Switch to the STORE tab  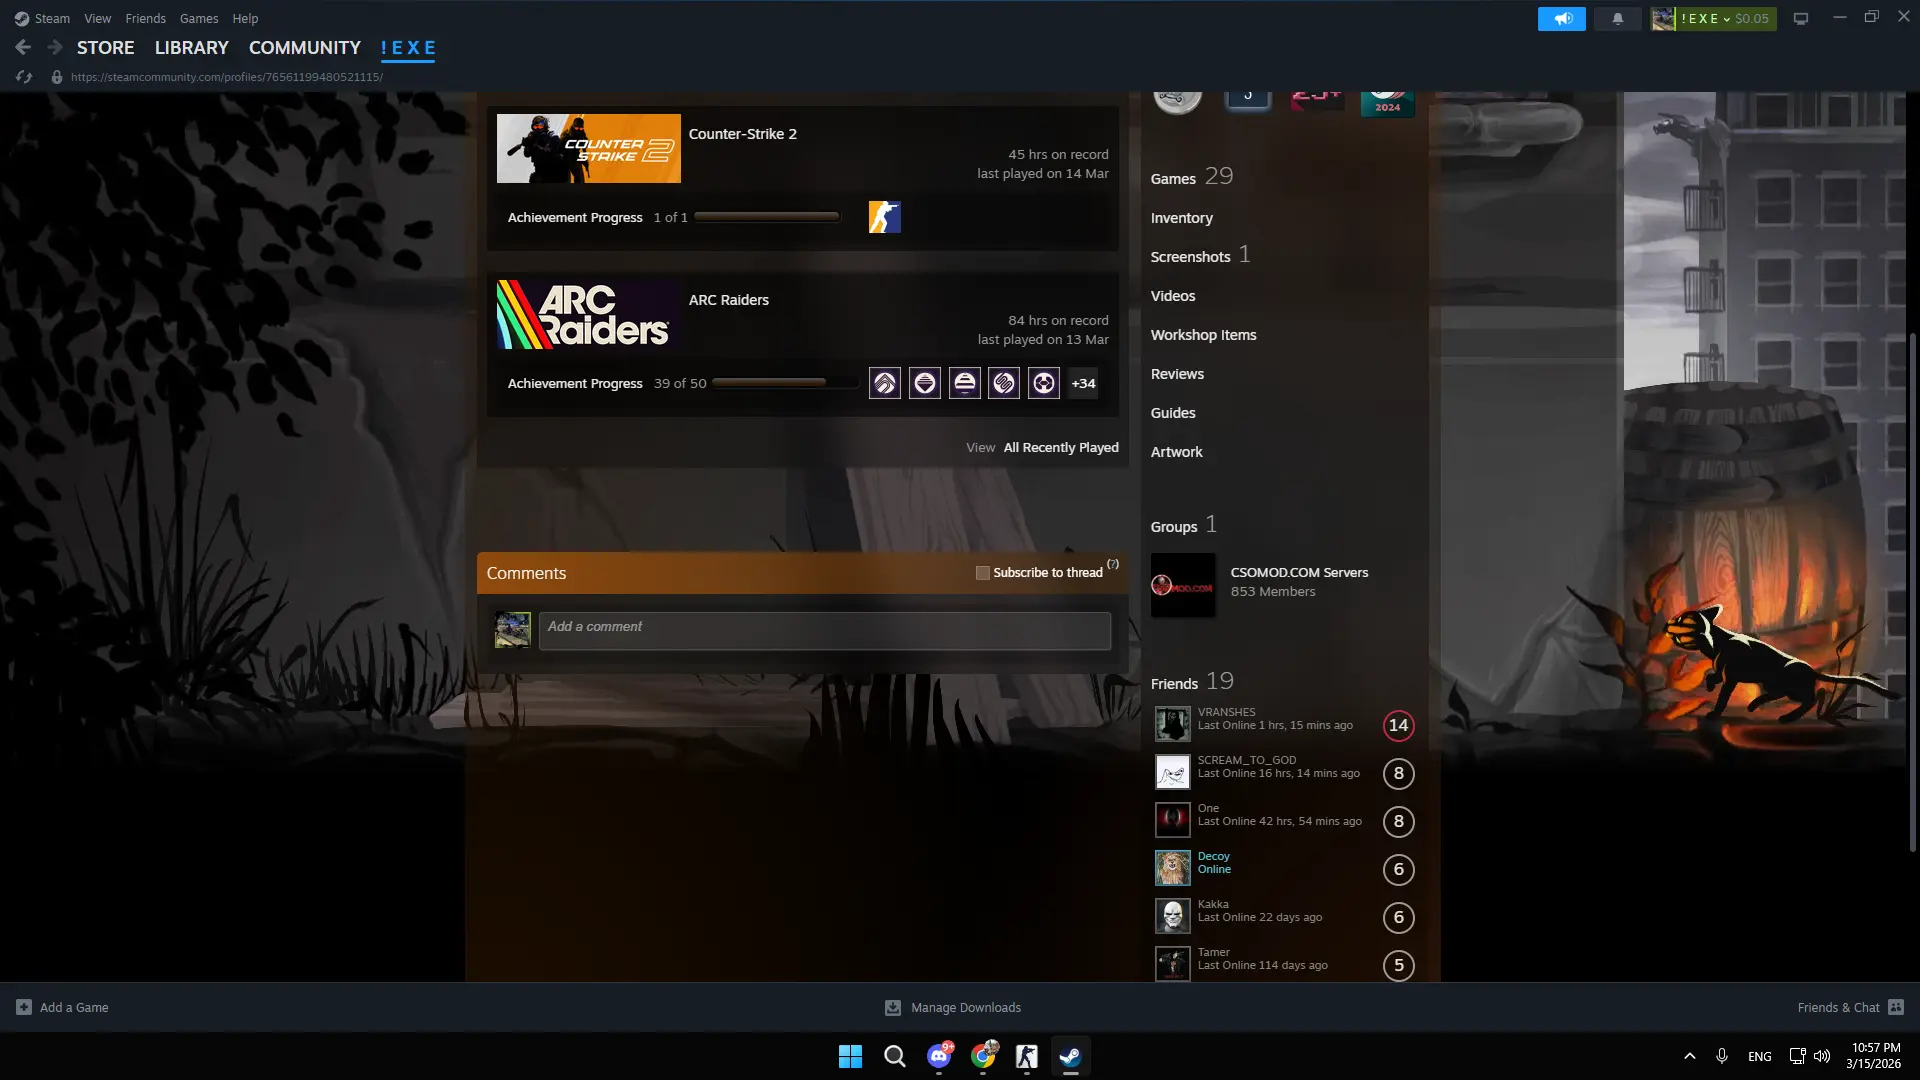point(106,47)
